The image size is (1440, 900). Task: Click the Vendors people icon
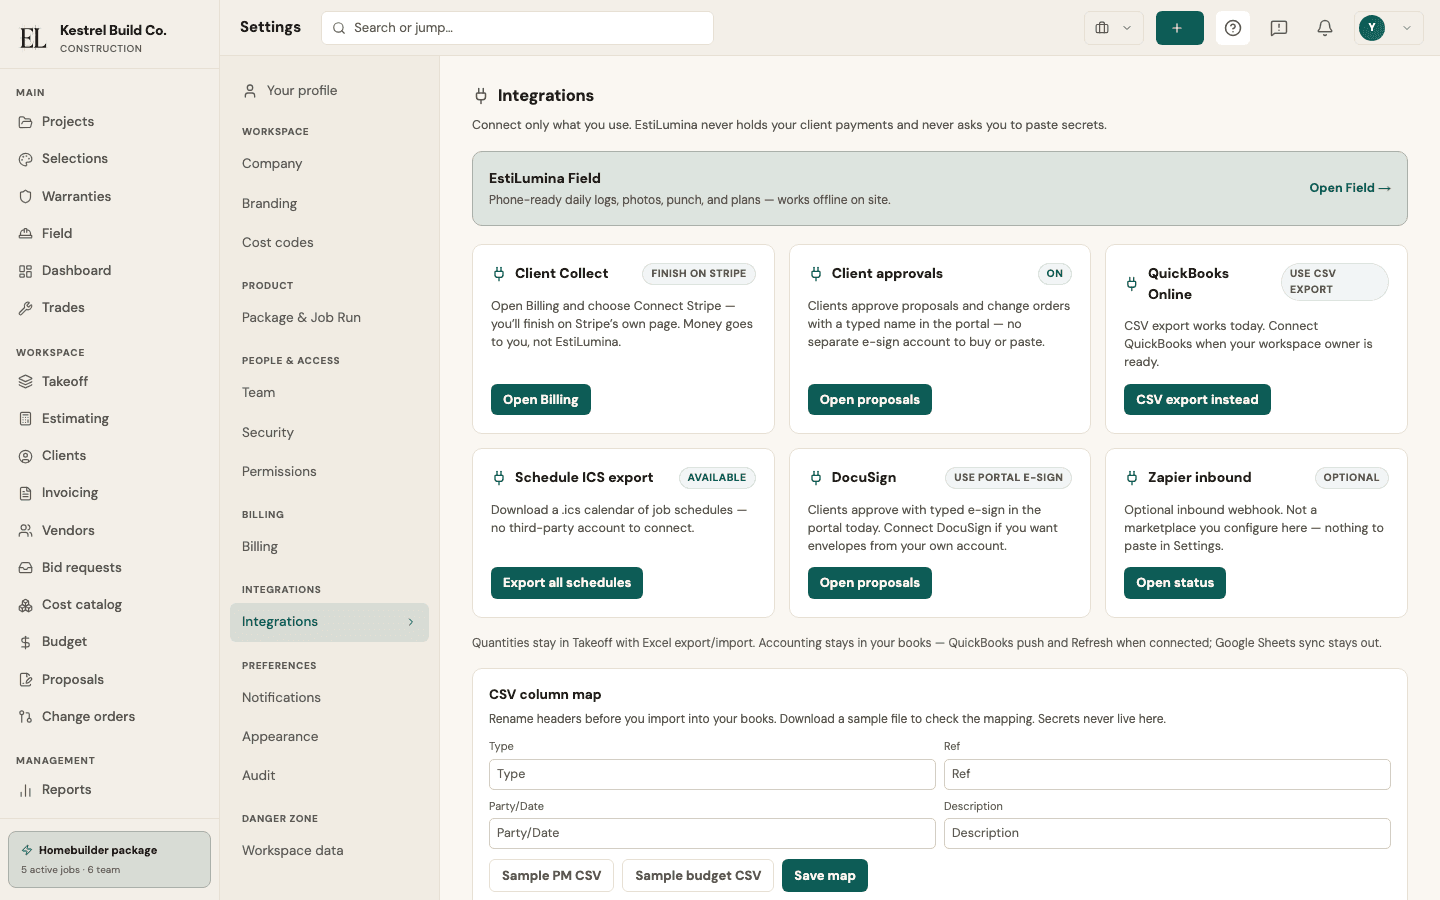click(26, 531)
